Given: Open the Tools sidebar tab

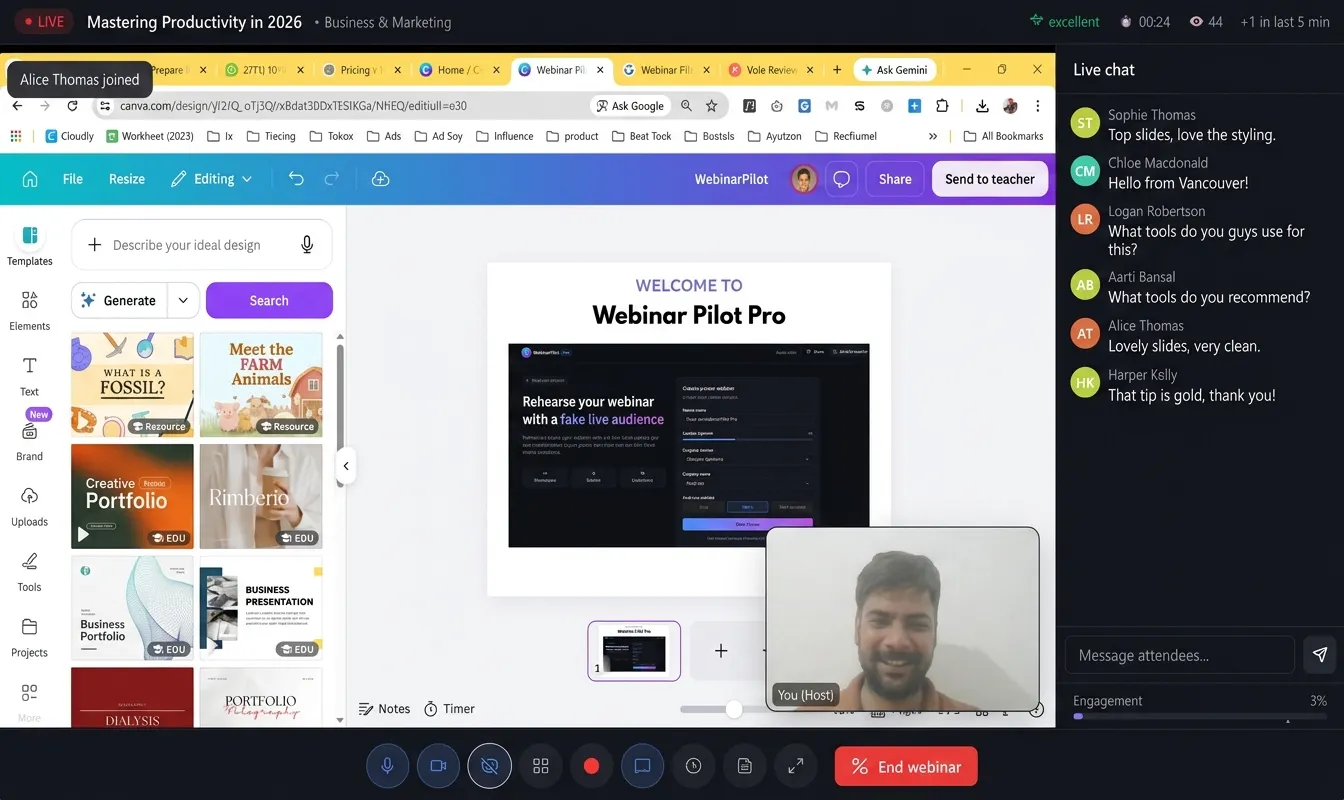Looking at the screenshot, I should [x=30, y=571].
